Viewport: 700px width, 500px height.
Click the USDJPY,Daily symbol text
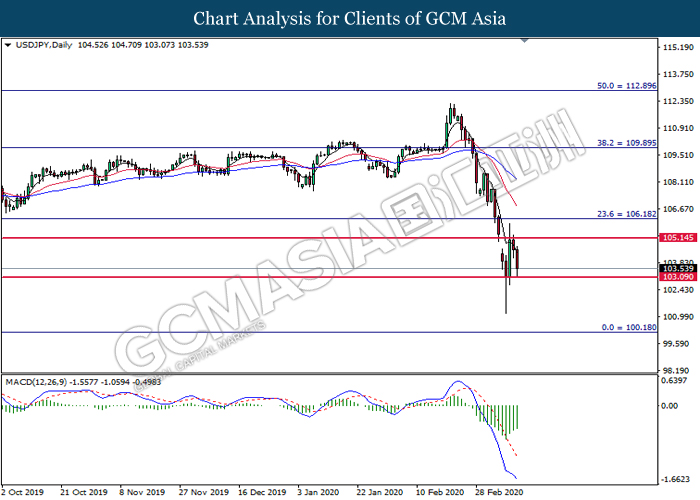[x=44, y=45]
